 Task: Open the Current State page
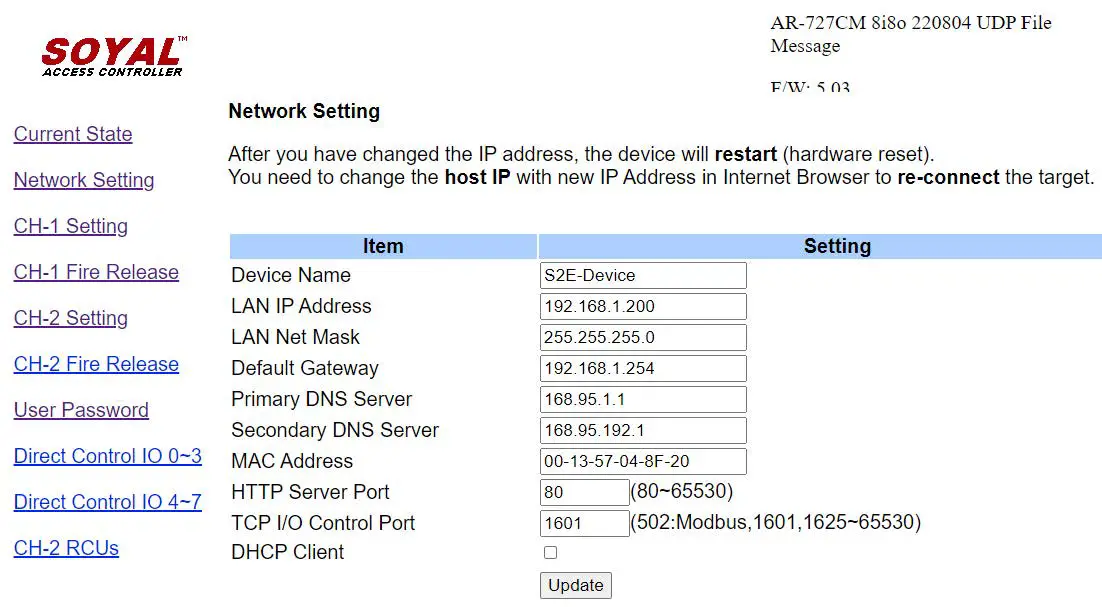pos(72,134)
